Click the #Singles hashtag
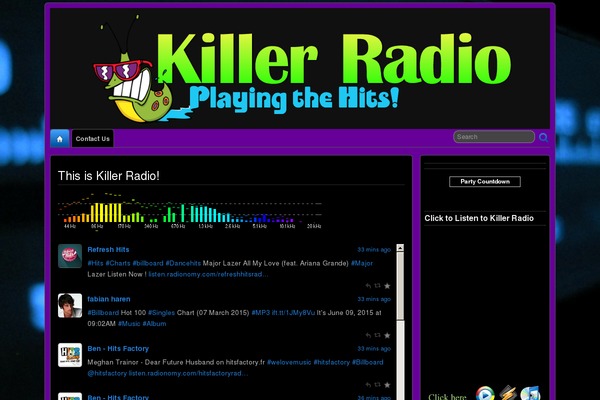Screen dimensions: 600x400 point(161,313)
